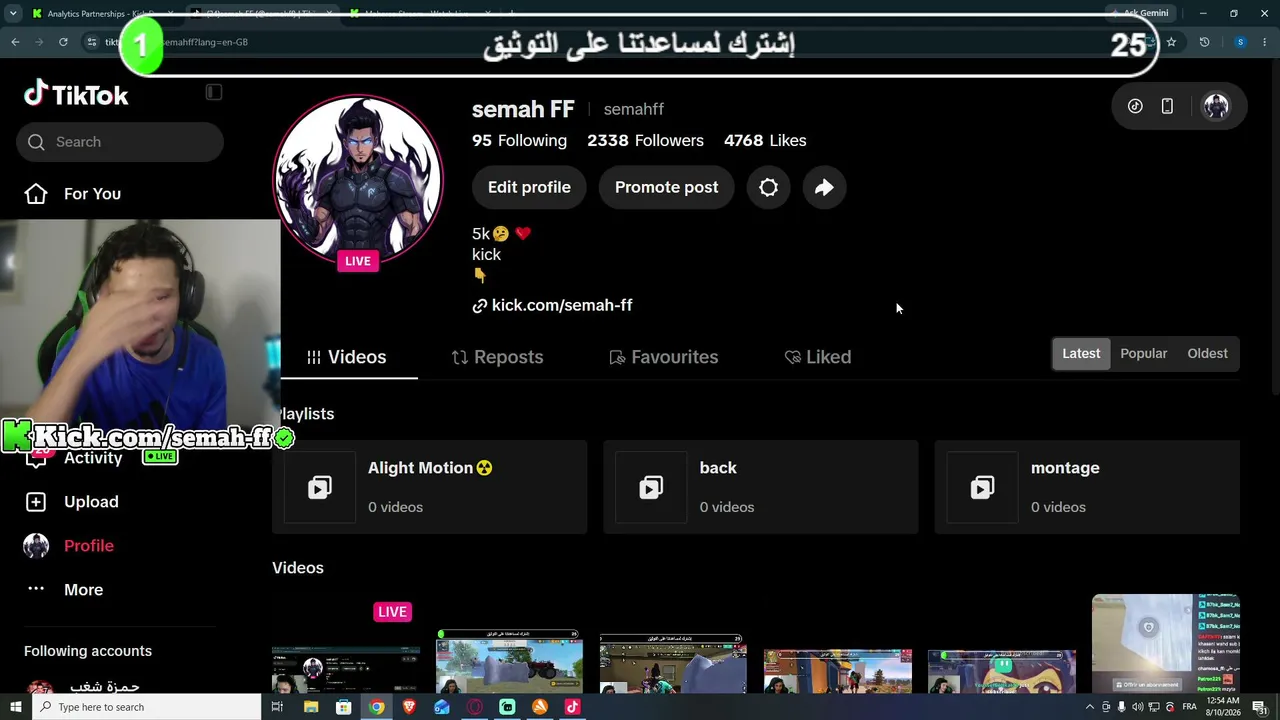
Task: Open Profile in the sidebar
Action: coord(89,546)
